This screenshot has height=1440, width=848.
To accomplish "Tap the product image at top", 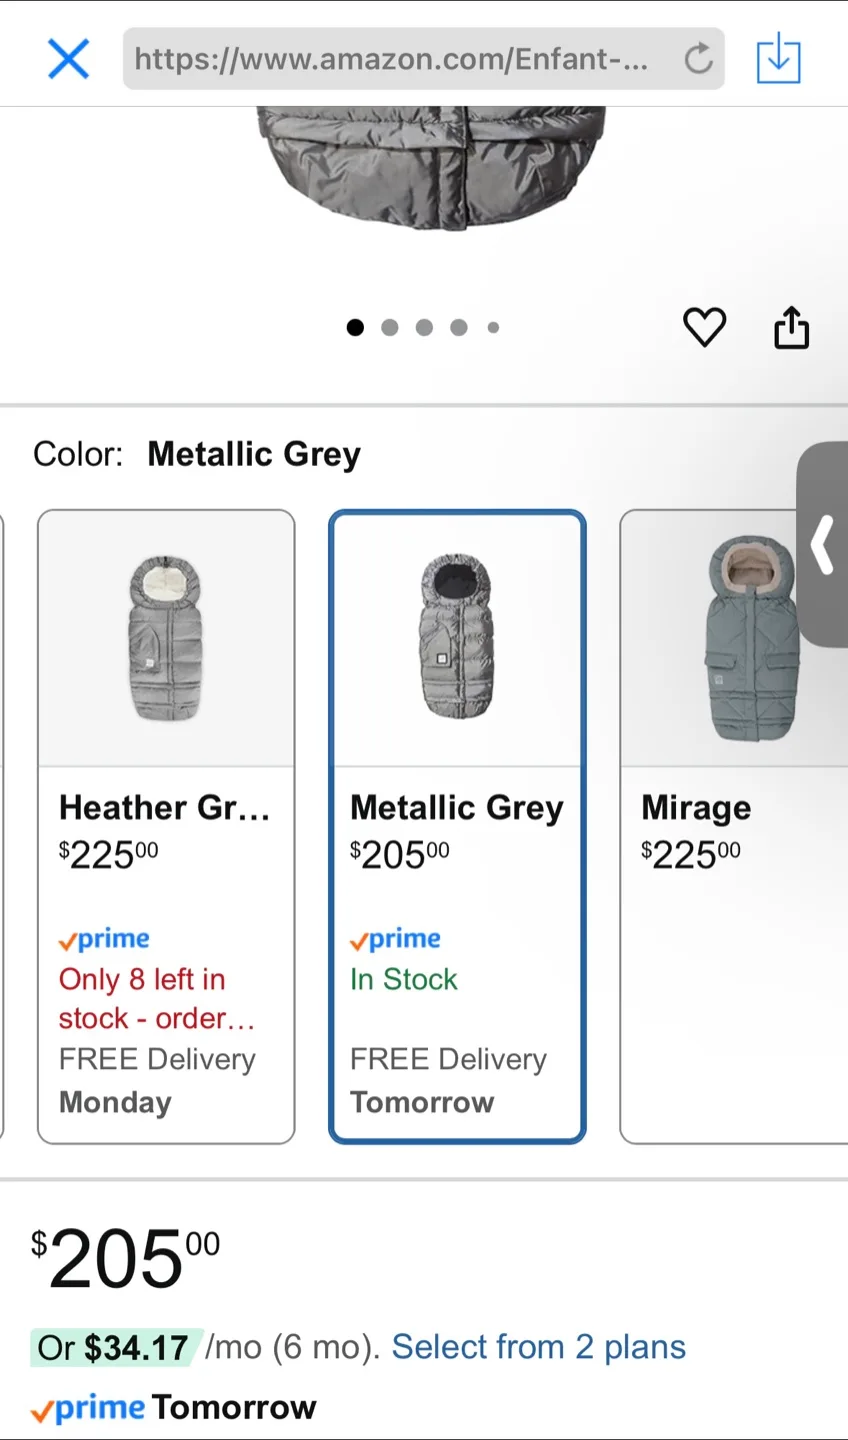I will click(x=430, y=165).
